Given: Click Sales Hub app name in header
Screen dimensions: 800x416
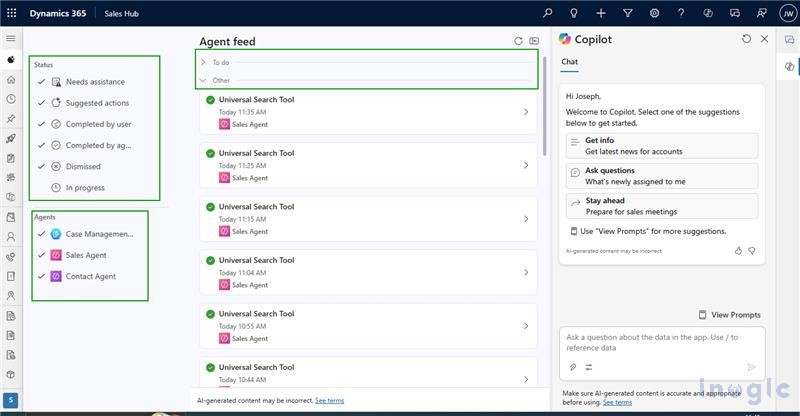Looking at the screenshot, I should (121, 14).
